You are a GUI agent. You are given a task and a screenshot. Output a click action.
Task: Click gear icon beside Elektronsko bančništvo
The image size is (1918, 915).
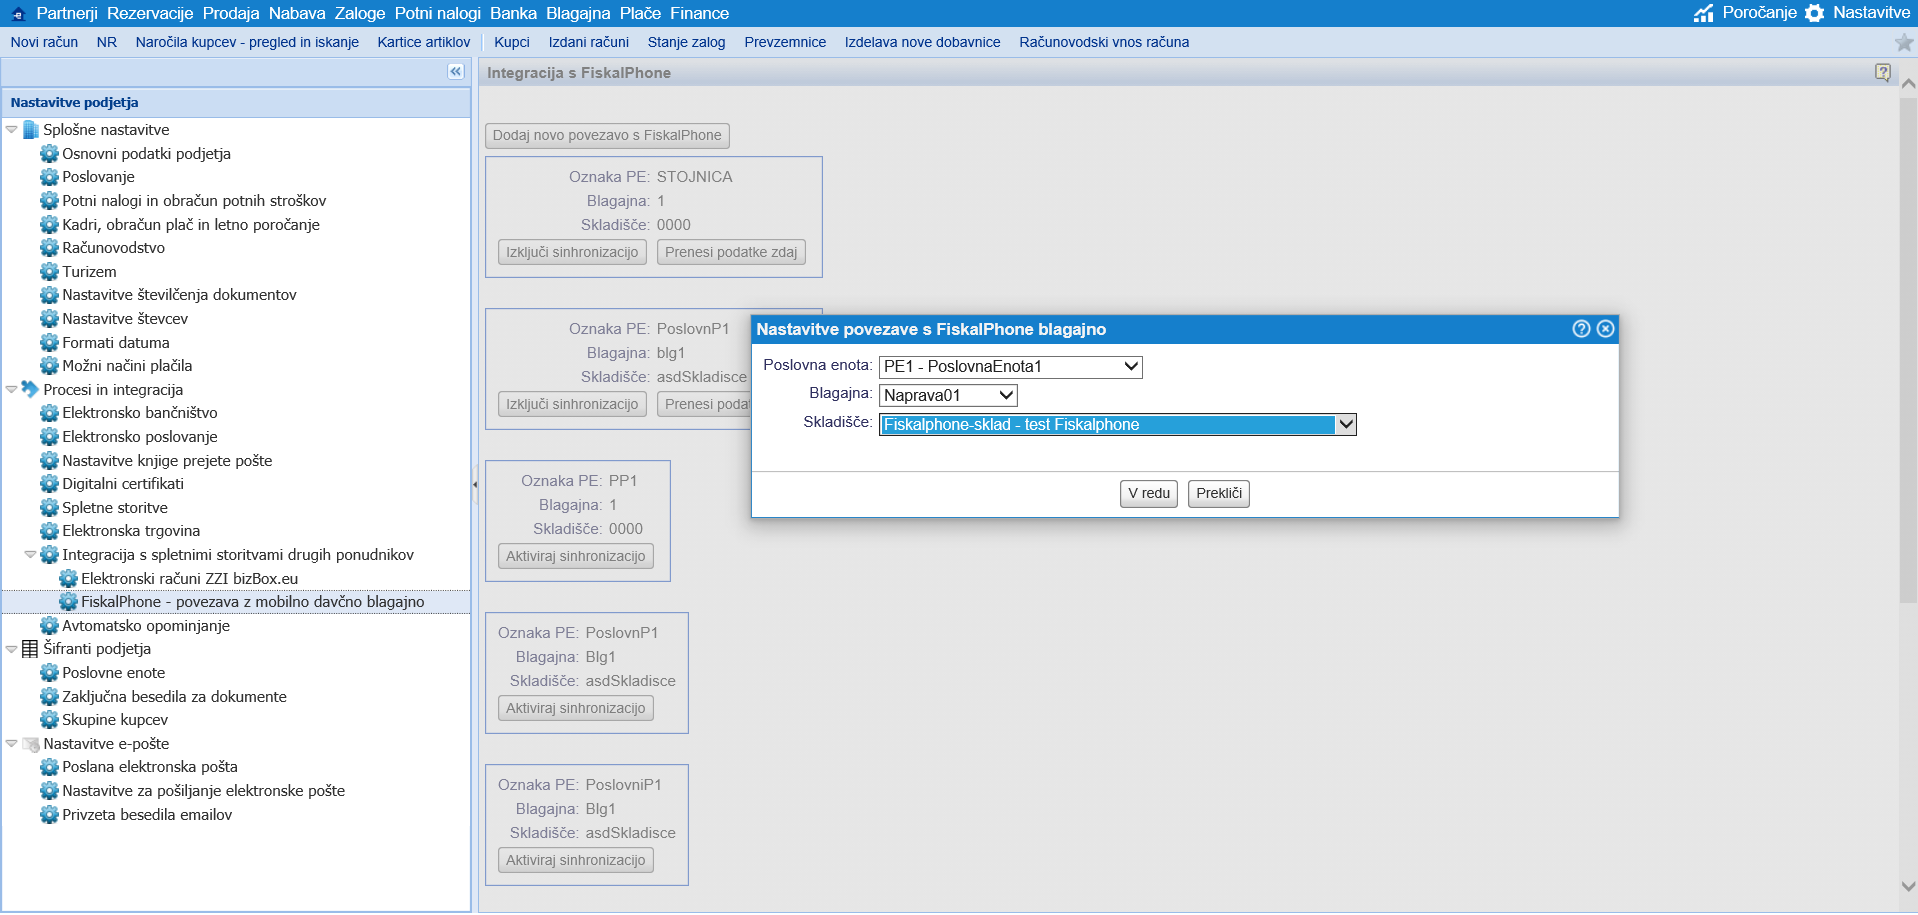[x=49, y=413]
